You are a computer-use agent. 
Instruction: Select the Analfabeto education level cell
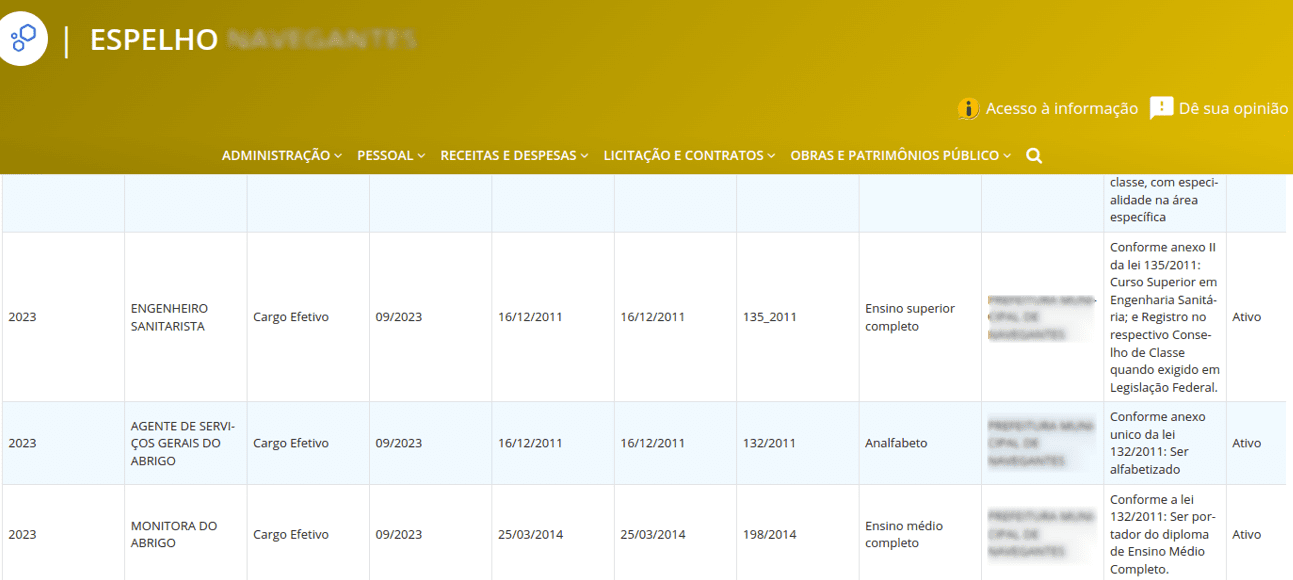pyautogui.click(x=896, y=443)
